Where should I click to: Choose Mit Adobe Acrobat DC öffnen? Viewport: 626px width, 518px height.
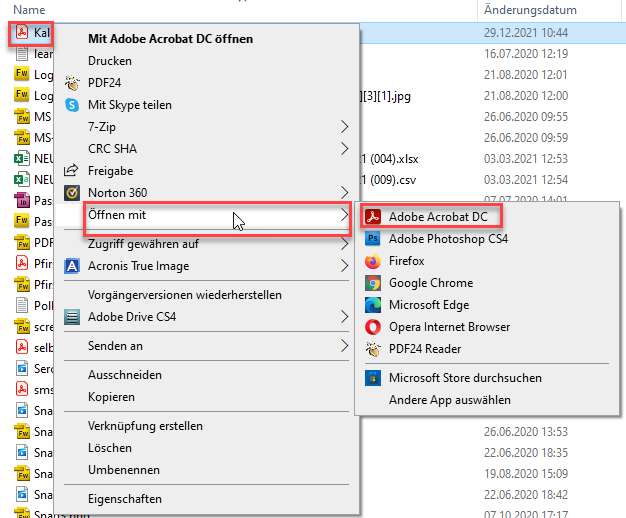170,39
